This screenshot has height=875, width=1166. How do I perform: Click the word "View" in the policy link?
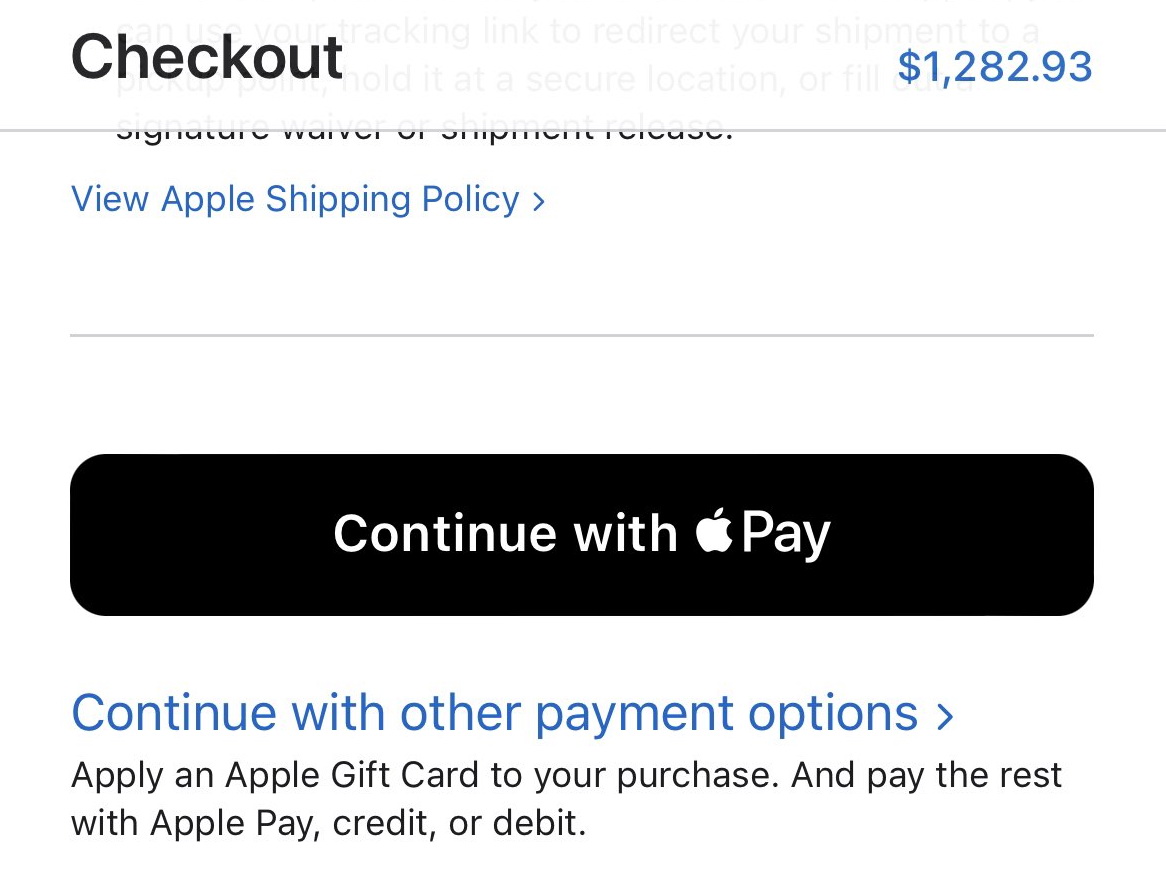click(x=110, y=199)
